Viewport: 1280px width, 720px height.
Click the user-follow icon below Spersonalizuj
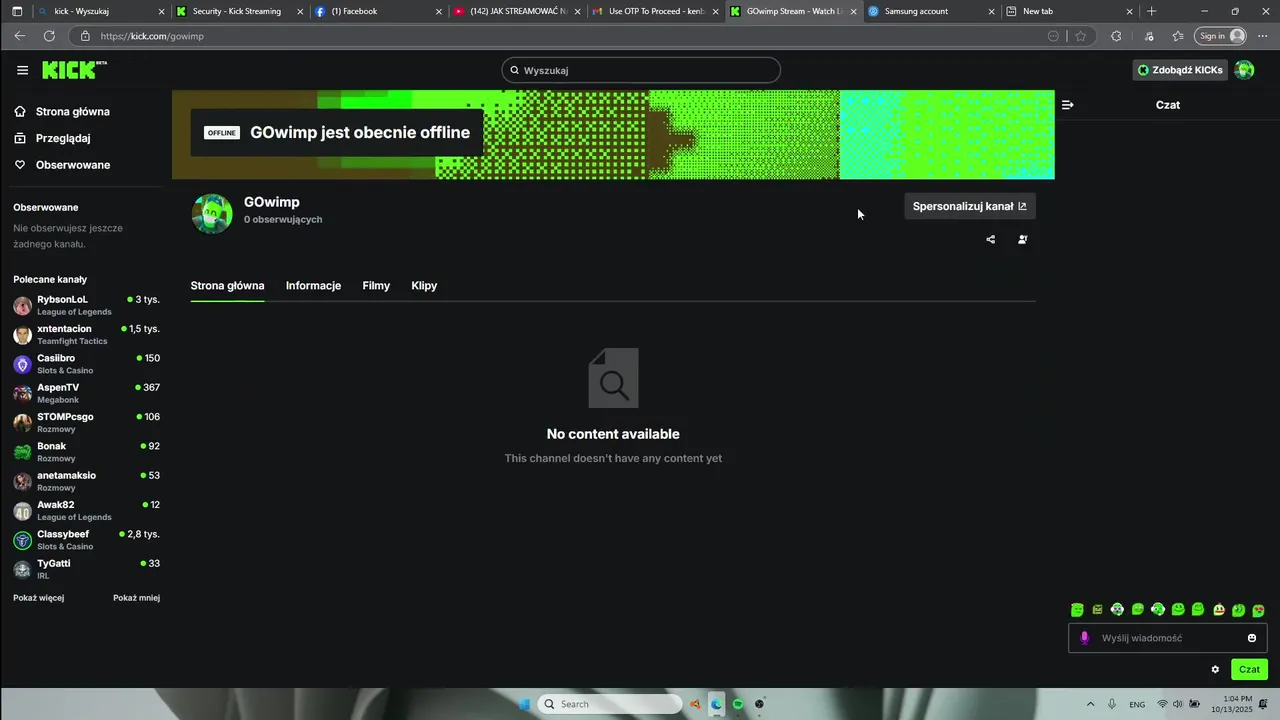point(1022,239)
